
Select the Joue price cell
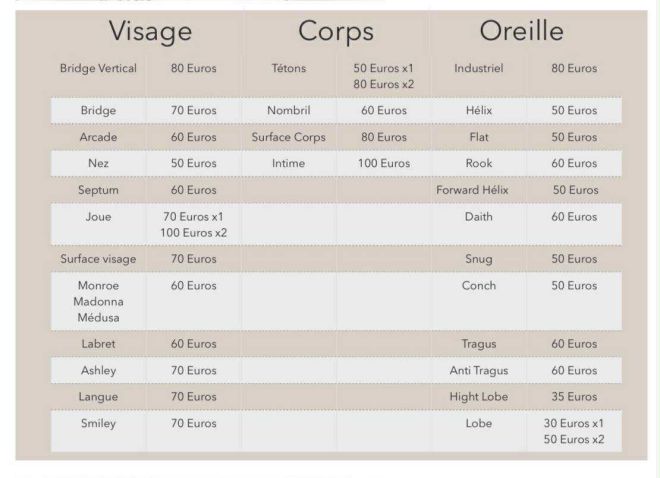pyautogui.click(x=194, y=224)
